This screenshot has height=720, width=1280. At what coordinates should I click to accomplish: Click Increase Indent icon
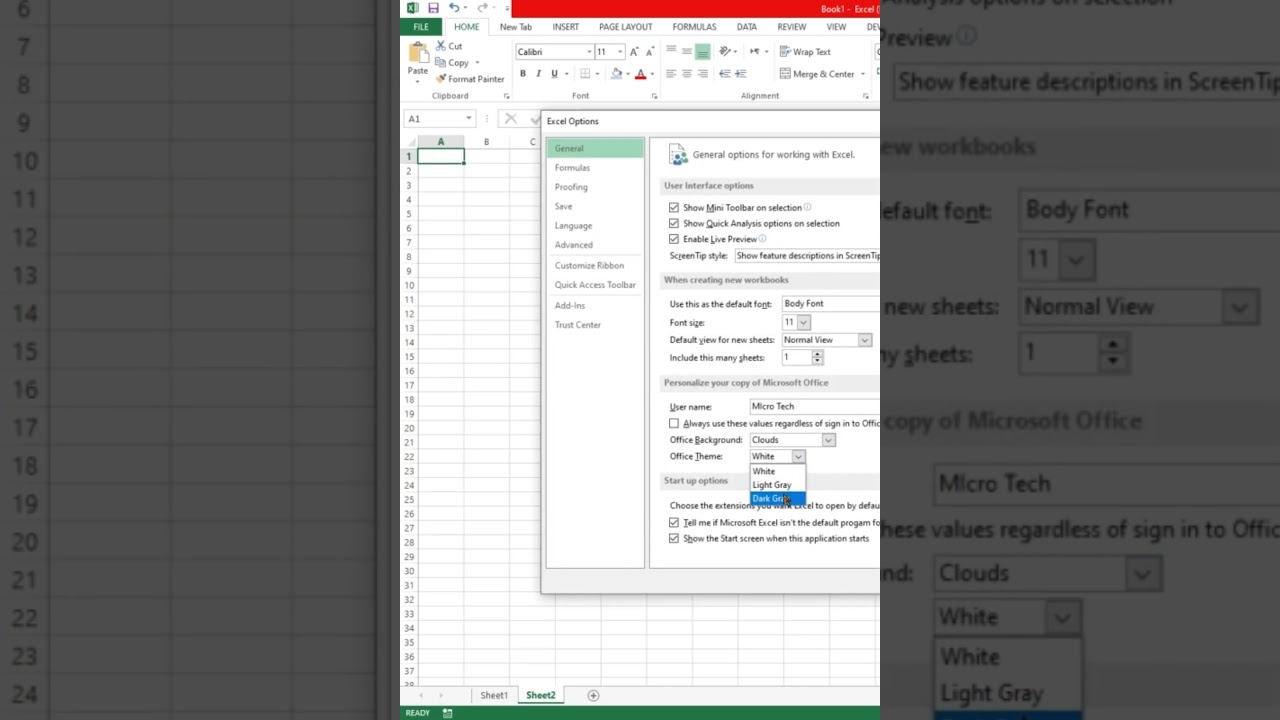[741, 74]
